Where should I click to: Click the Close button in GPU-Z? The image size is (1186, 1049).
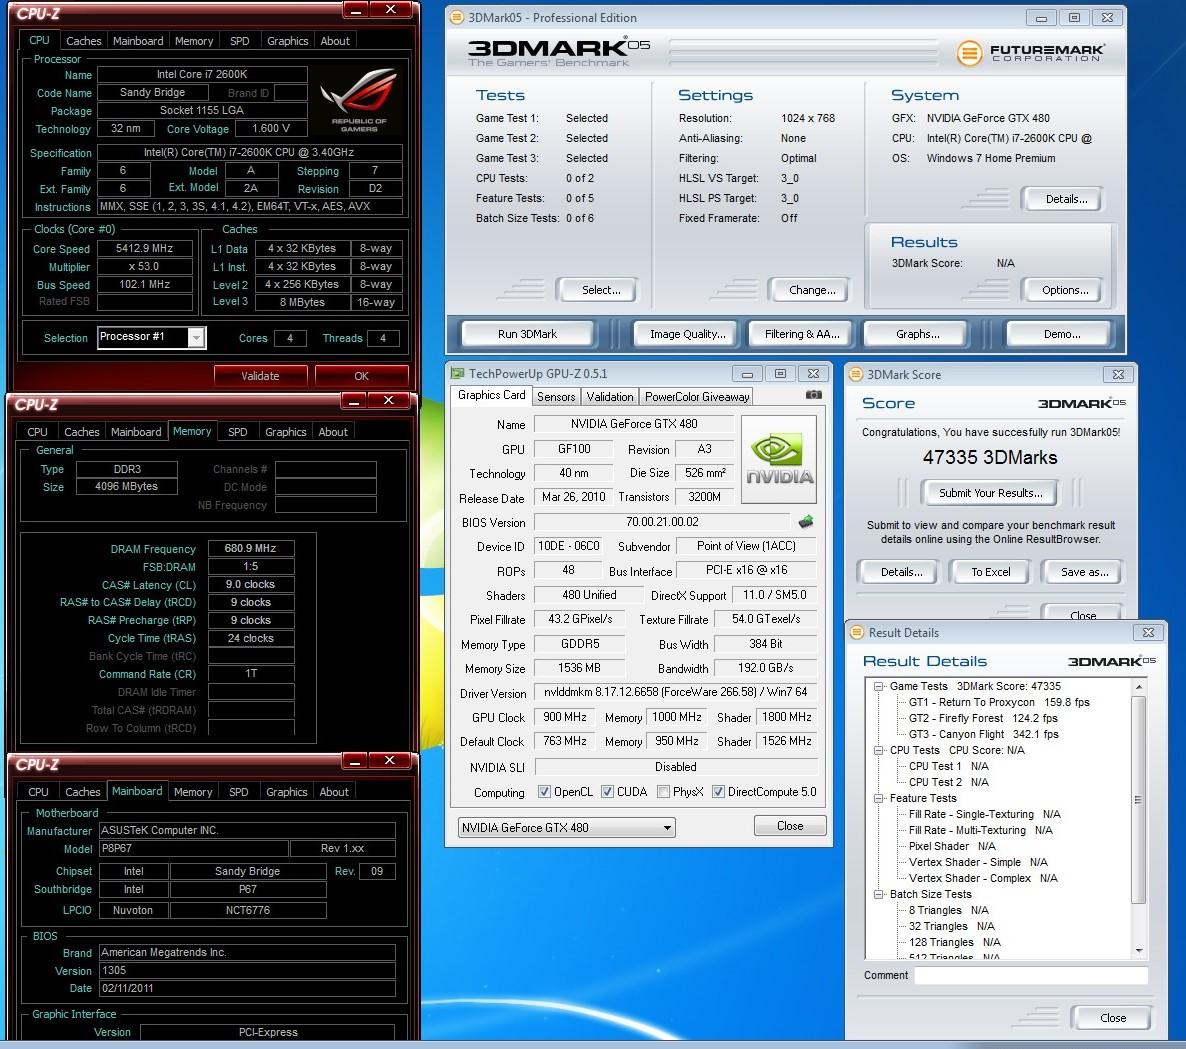790,825
